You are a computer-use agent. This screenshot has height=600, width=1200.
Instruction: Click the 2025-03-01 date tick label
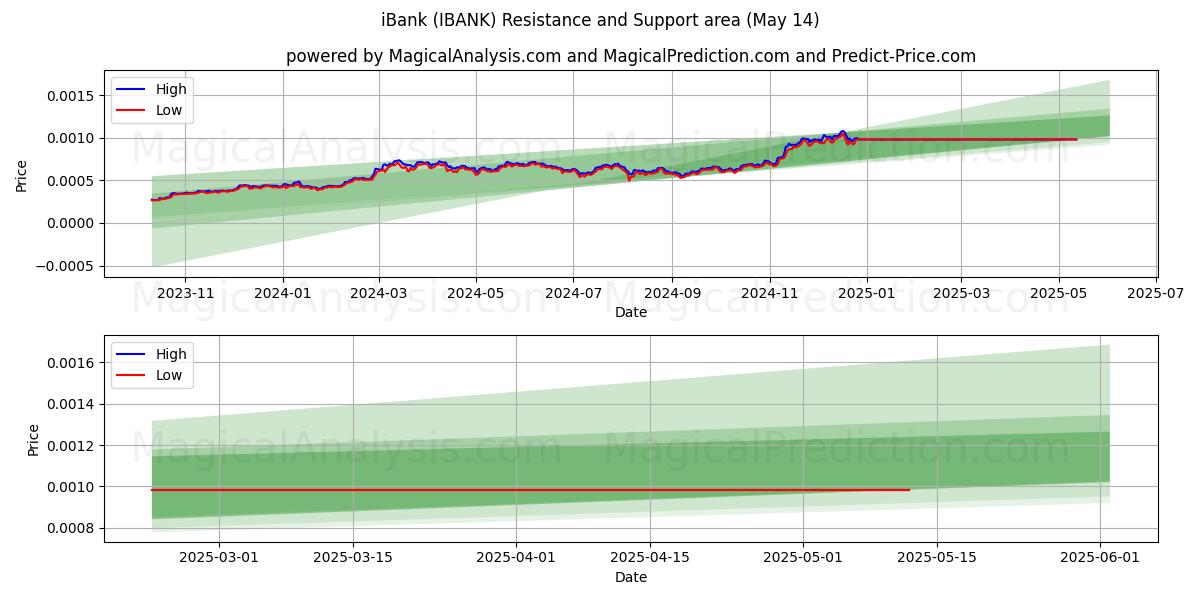(219, 559)
